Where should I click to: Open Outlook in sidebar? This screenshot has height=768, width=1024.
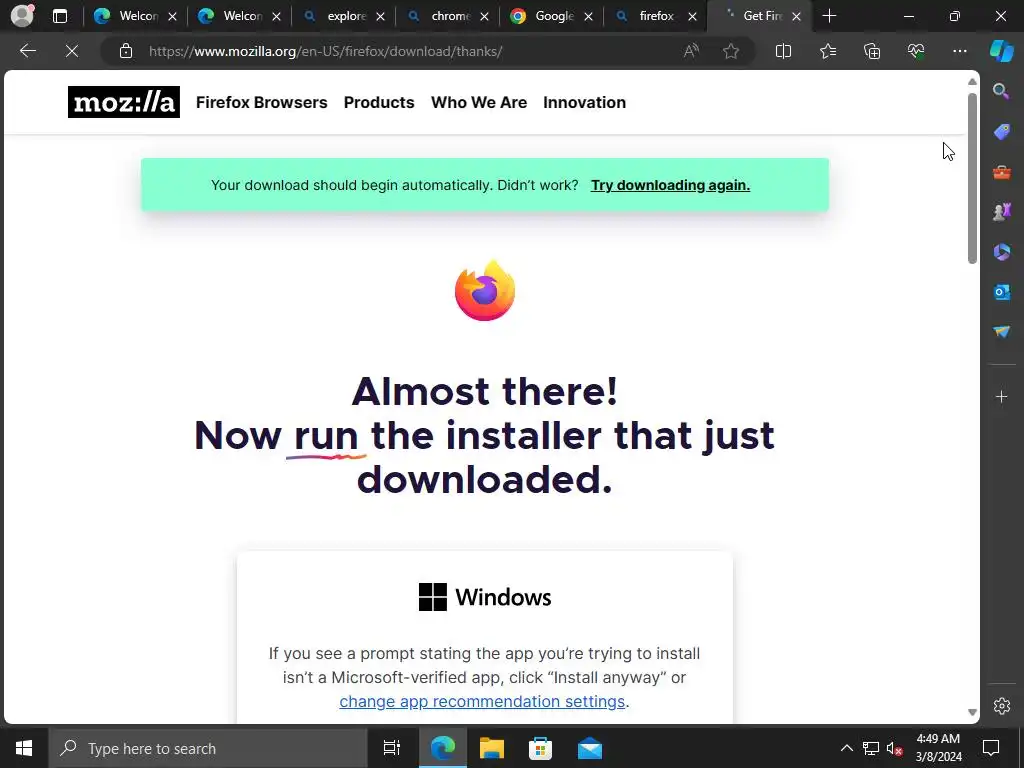tap(1001, 292)
